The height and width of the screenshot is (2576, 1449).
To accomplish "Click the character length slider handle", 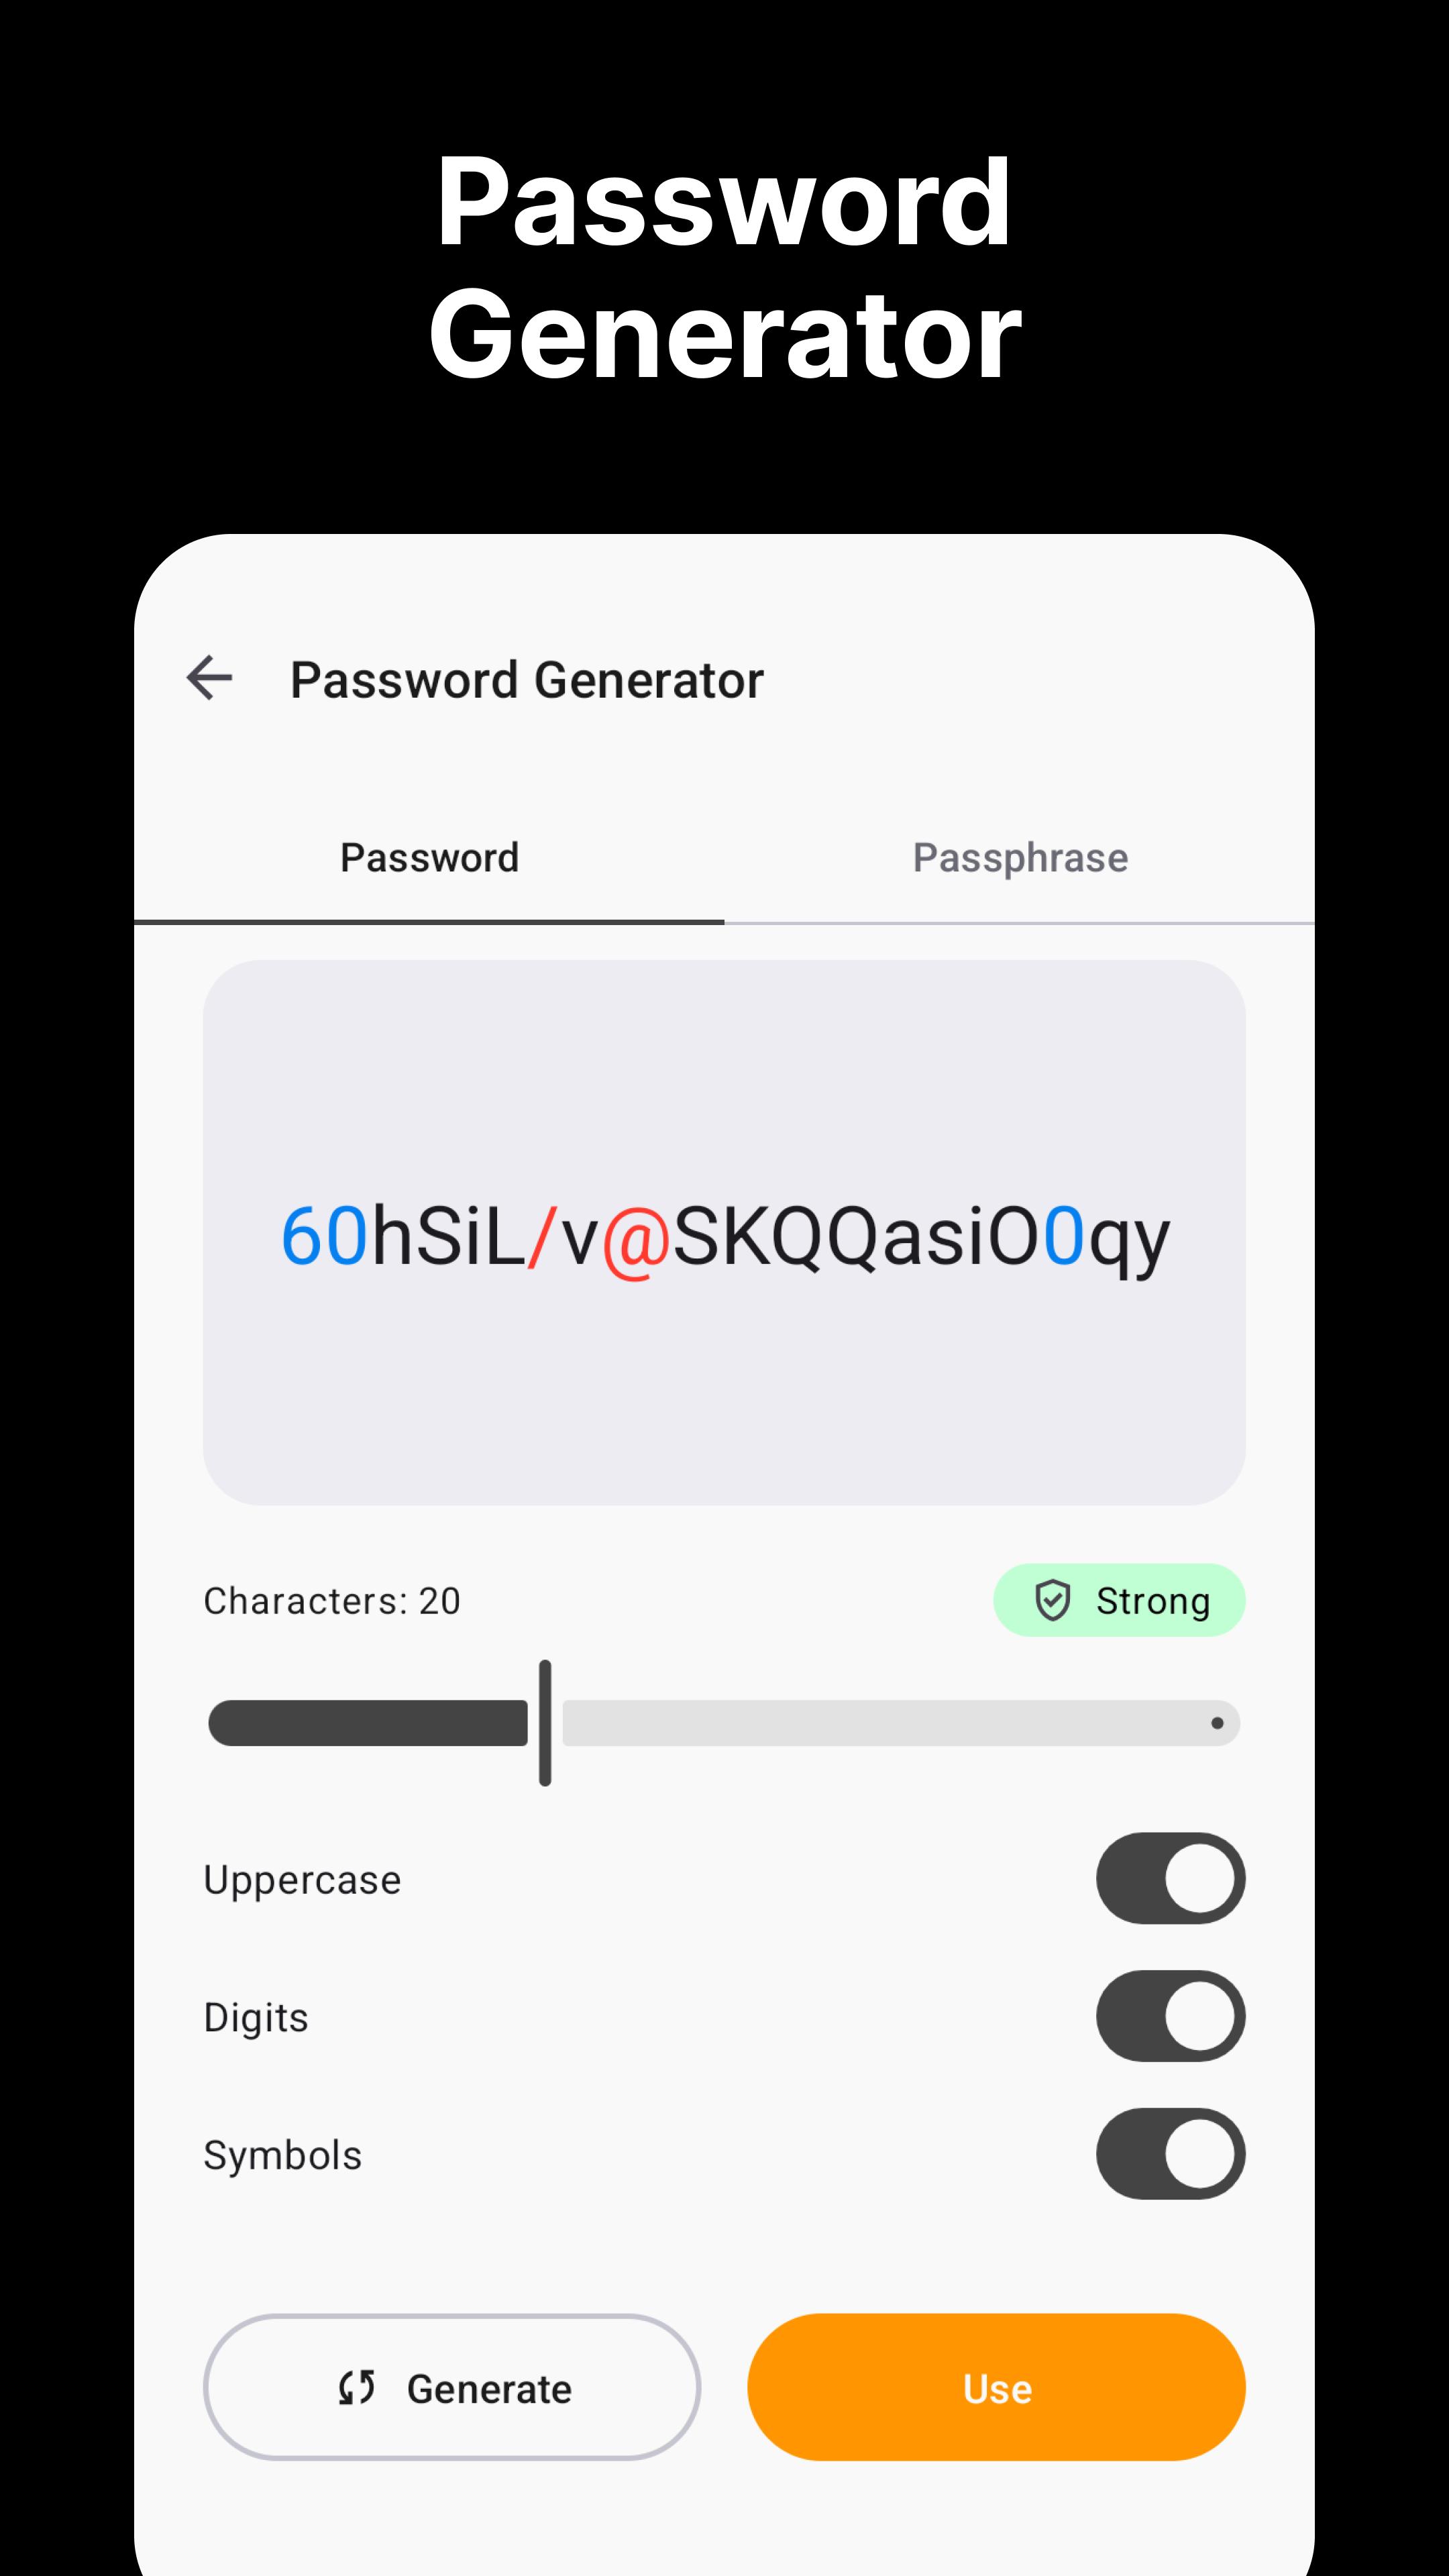I will click(x=545, y=1723).
